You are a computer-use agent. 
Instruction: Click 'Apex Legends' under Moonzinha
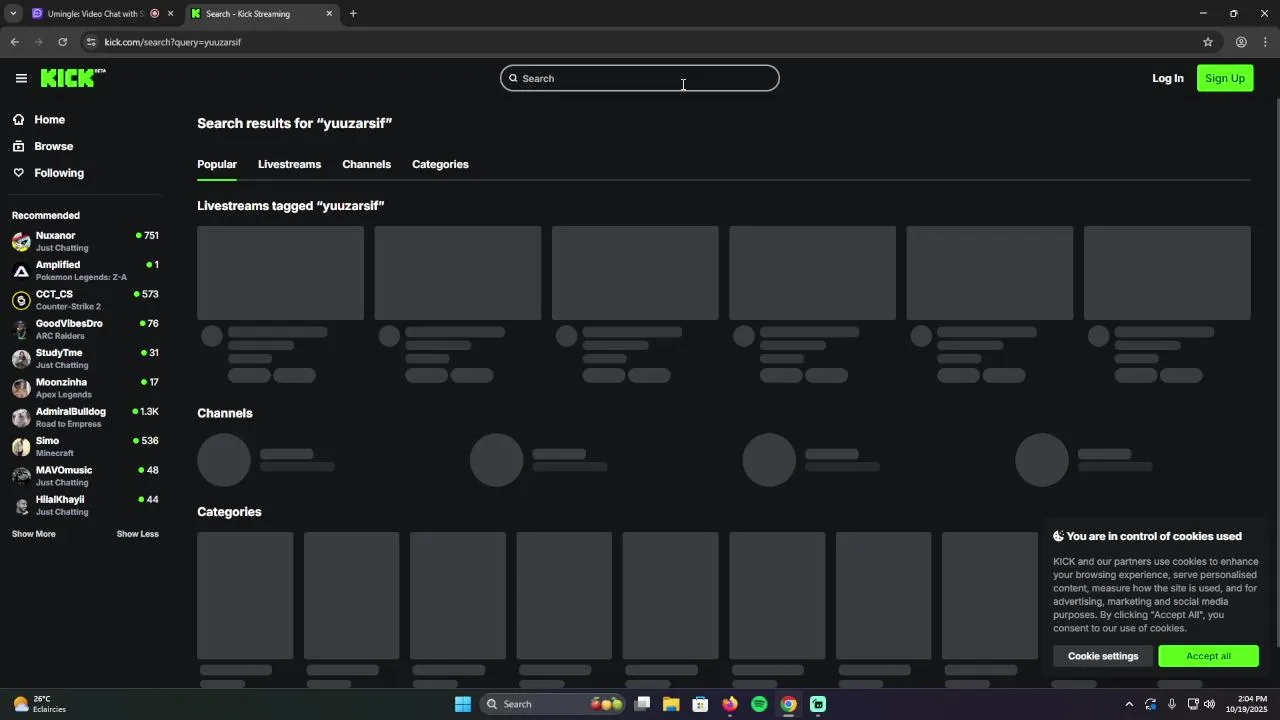pyautogui.click(x=64, y=394)
